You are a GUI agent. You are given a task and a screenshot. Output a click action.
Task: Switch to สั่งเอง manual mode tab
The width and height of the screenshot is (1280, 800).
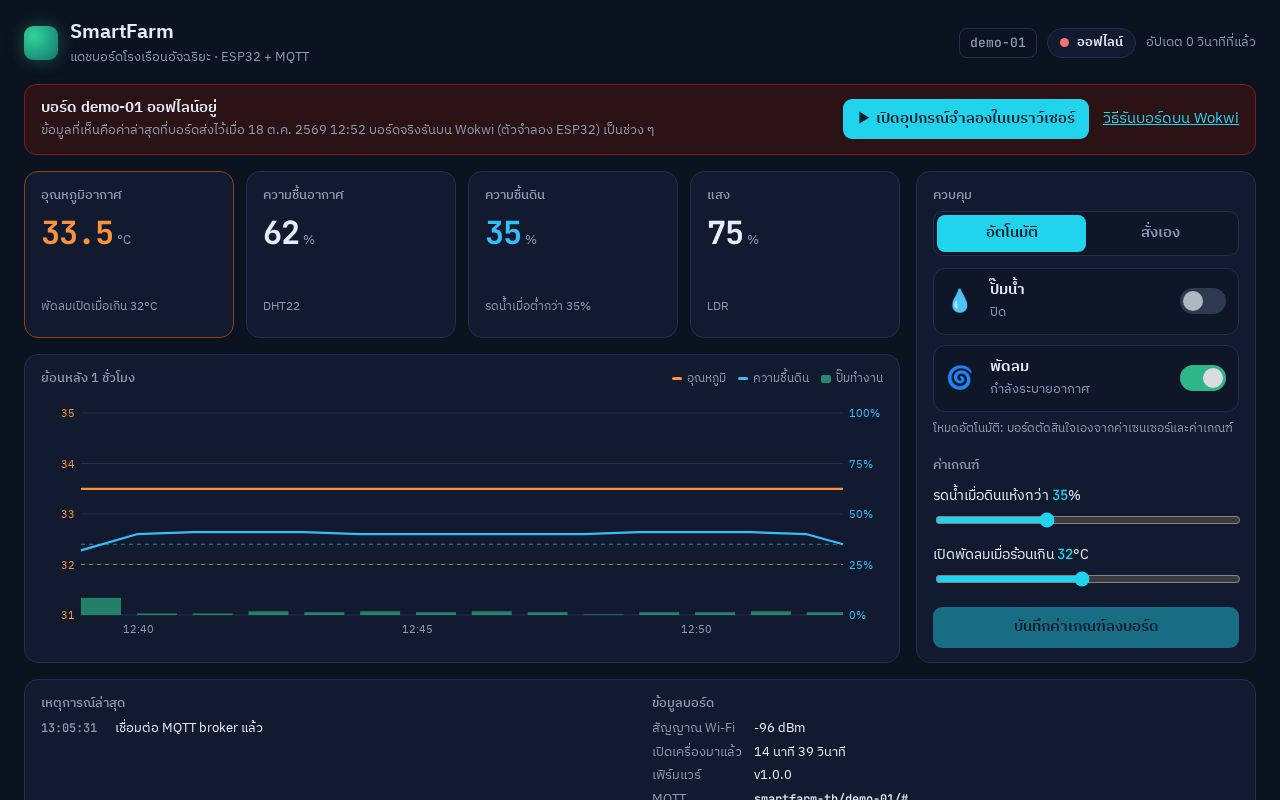tap(1160, 233)
